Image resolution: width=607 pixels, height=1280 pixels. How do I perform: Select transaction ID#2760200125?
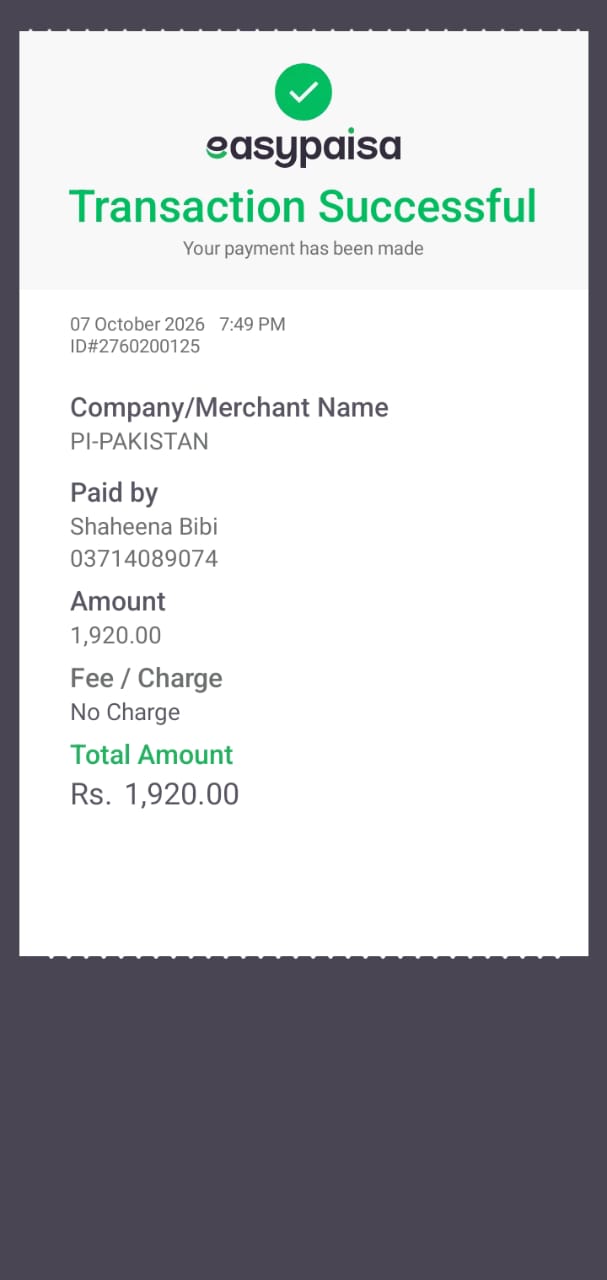(x=135, y=347)
